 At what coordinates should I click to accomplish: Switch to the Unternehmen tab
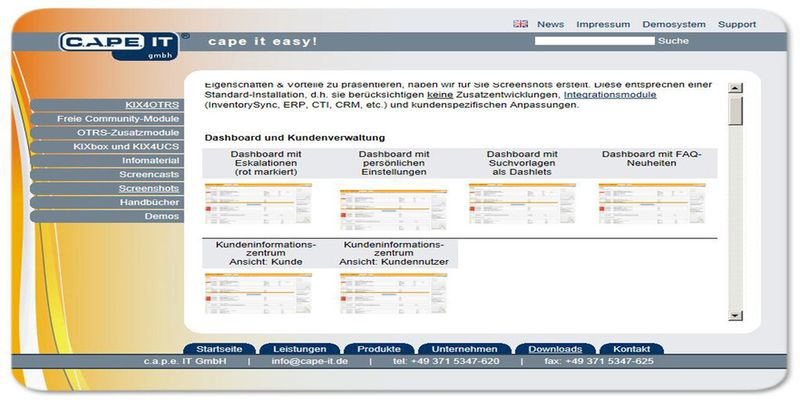tap(464, 349)
